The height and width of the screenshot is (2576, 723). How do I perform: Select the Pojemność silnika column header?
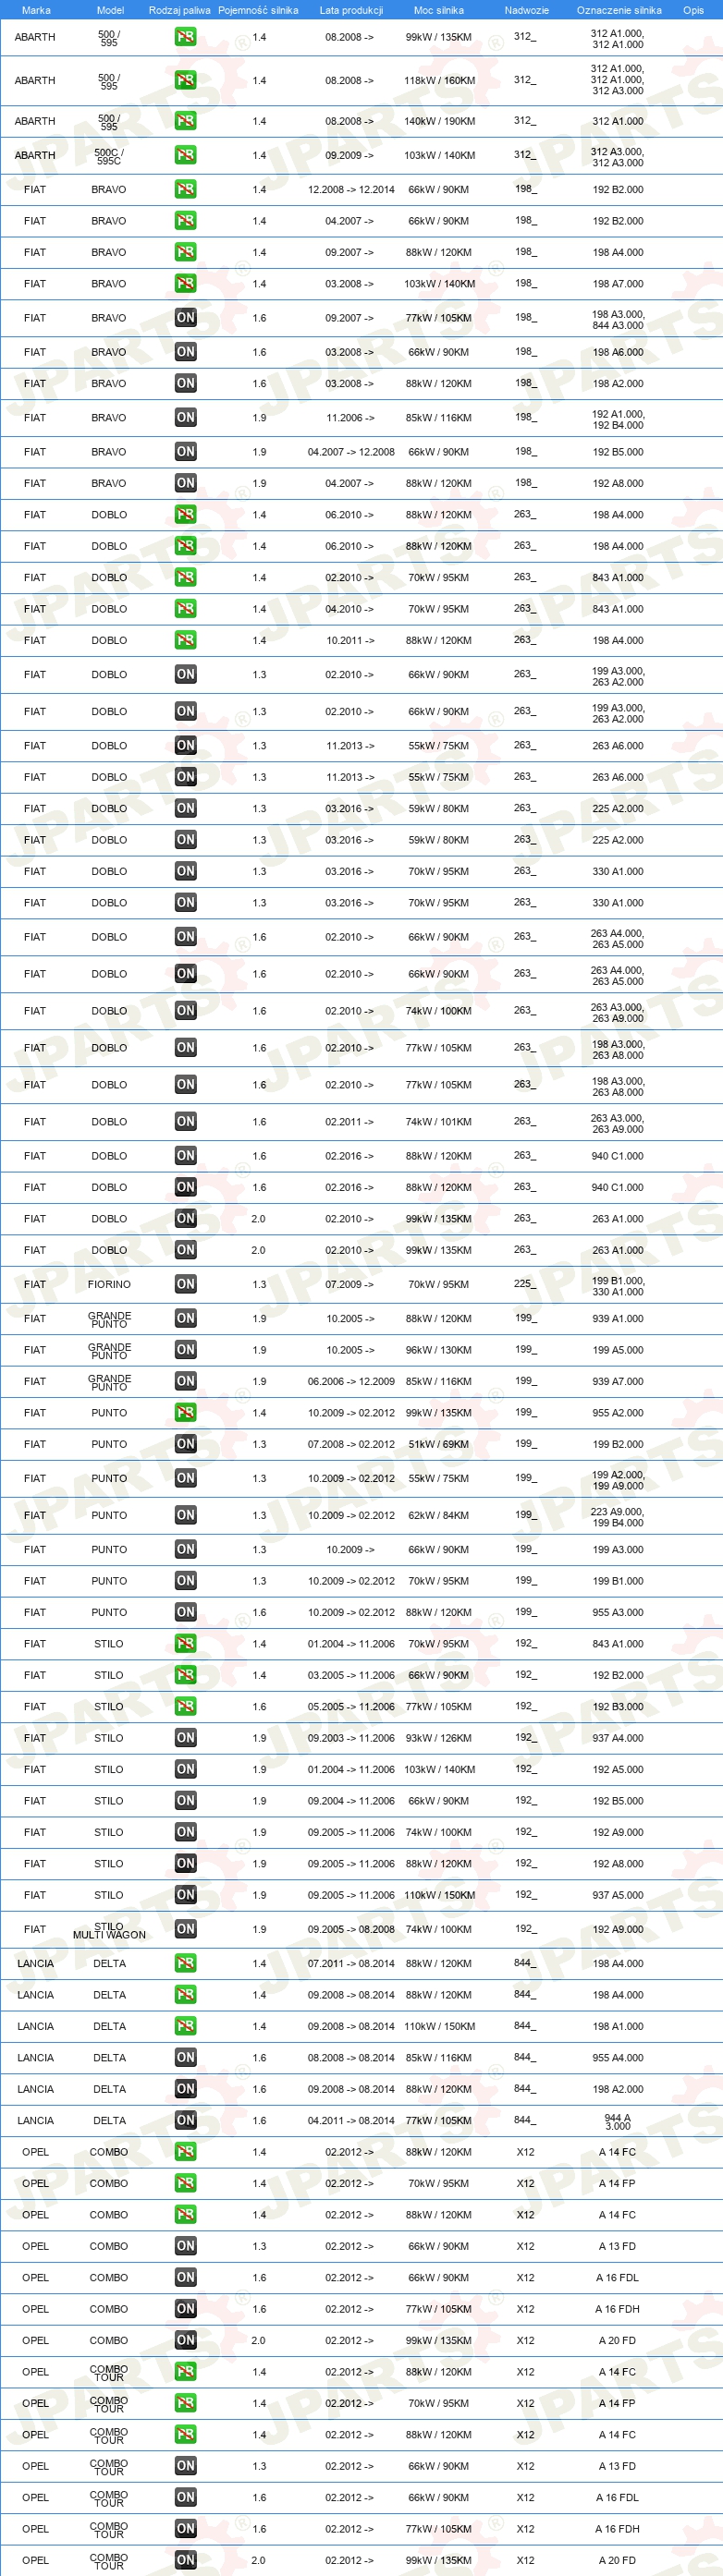[258, 10]
